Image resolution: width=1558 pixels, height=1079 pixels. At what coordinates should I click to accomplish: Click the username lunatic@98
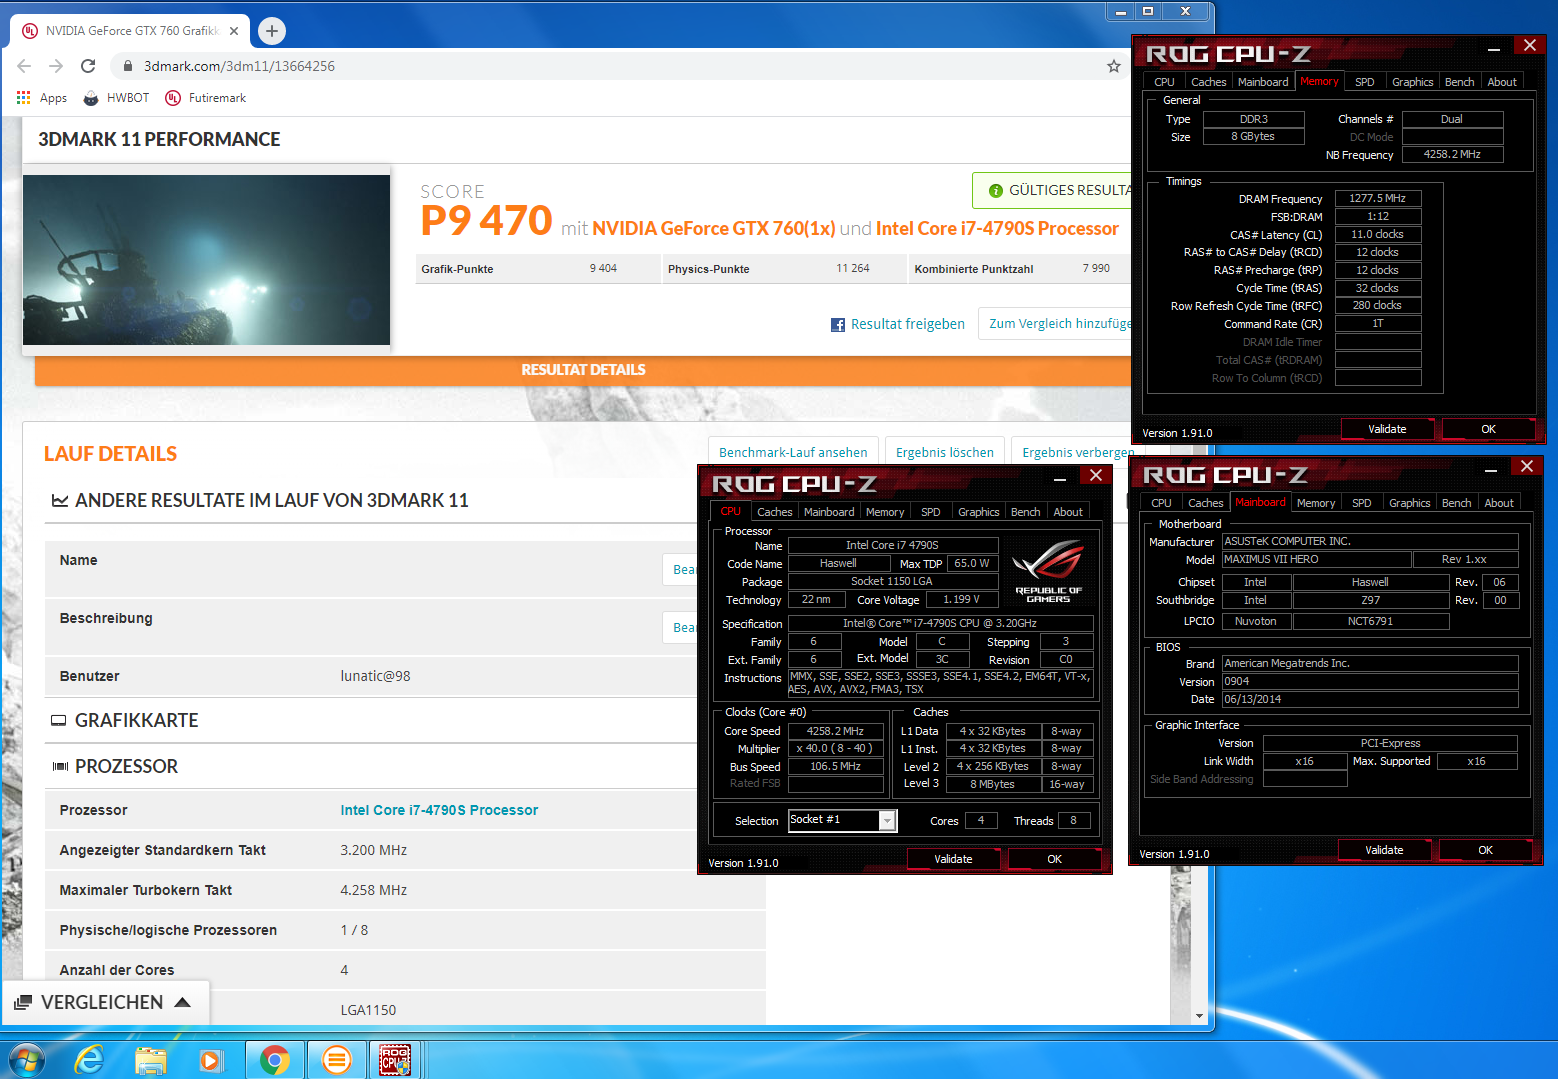375,676
